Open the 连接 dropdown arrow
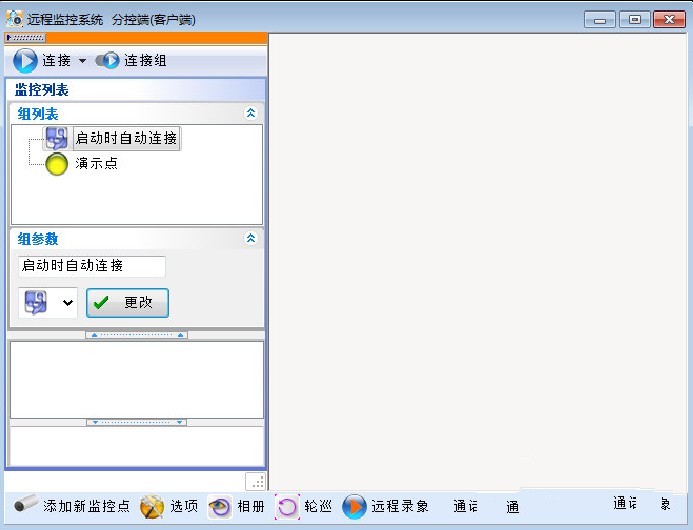The width and height of the screenshot is (693, 530). click(82, 61)
